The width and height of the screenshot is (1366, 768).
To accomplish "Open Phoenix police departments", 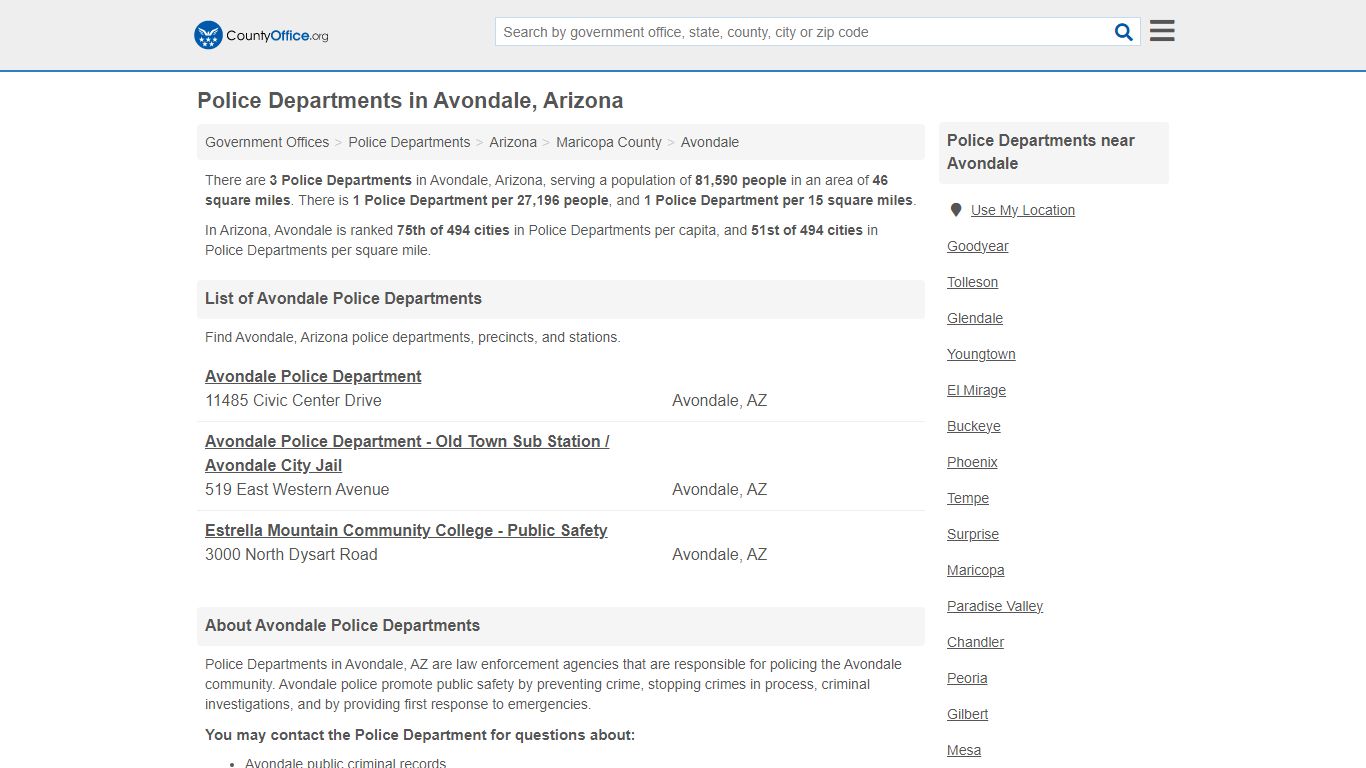I will coord(972,462).
